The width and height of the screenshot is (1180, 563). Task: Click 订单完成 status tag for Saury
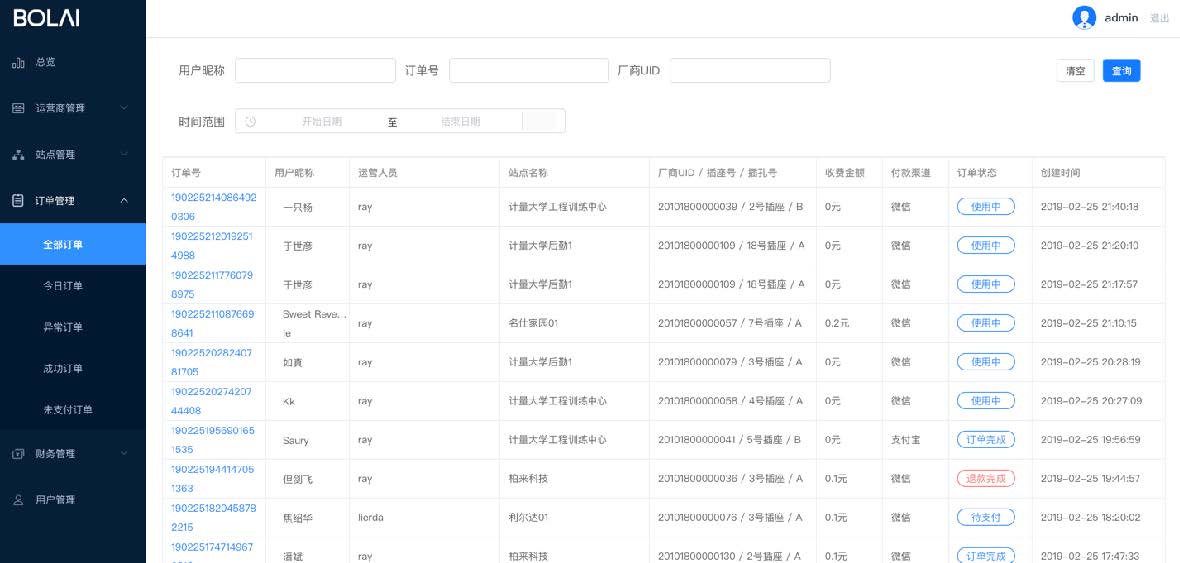[x=985, y=440]
